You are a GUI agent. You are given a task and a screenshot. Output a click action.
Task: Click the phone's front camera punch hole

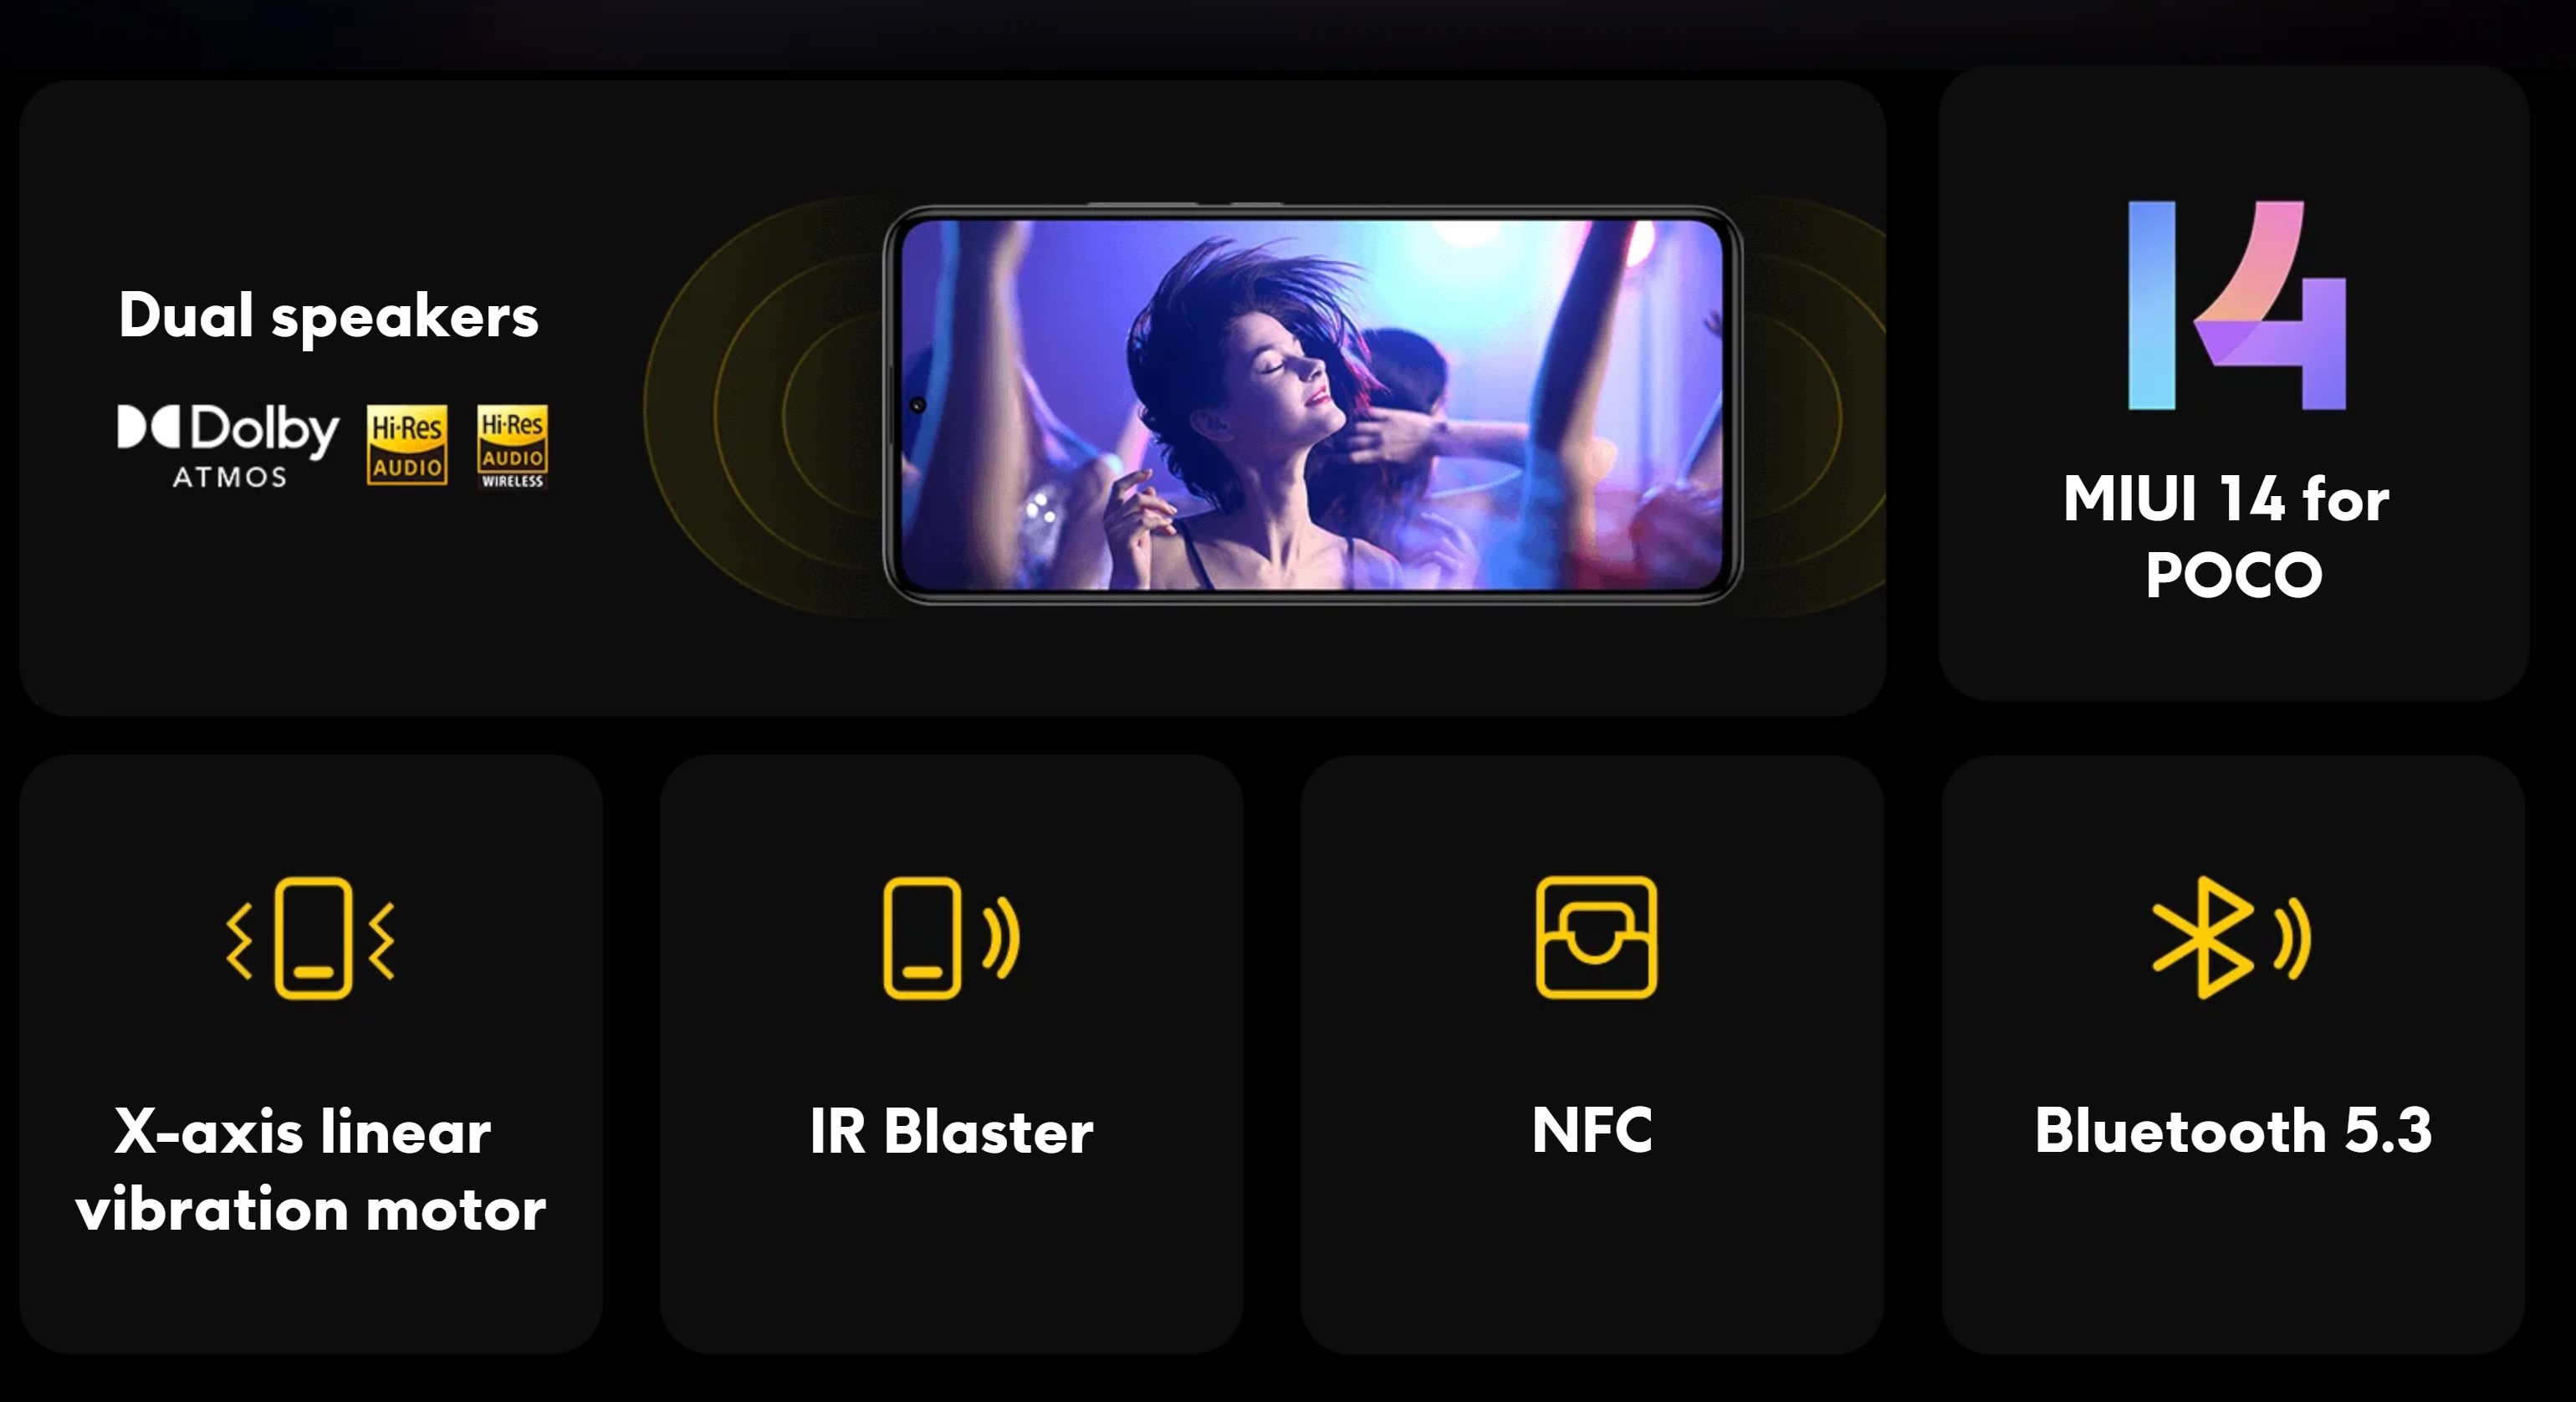pyautogui.click(x=917, y=405)
